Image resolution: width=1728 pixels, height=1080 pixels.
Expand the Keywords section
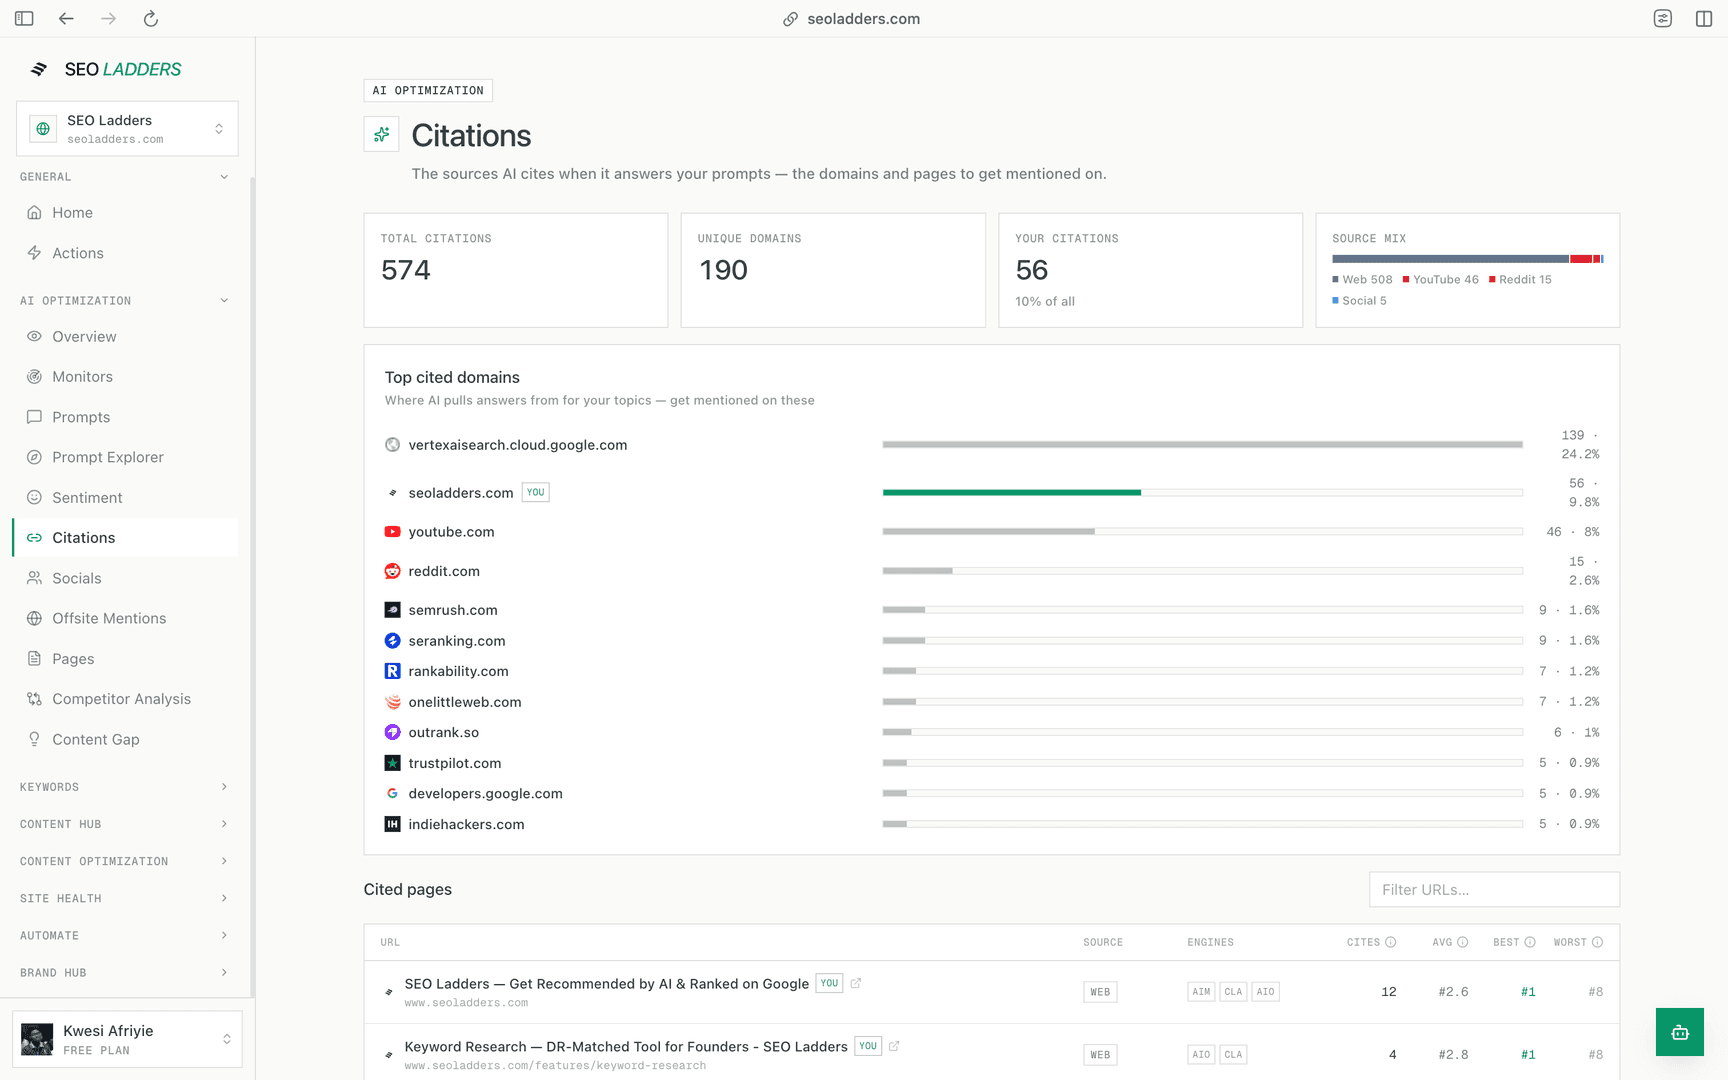coord(125,787)
